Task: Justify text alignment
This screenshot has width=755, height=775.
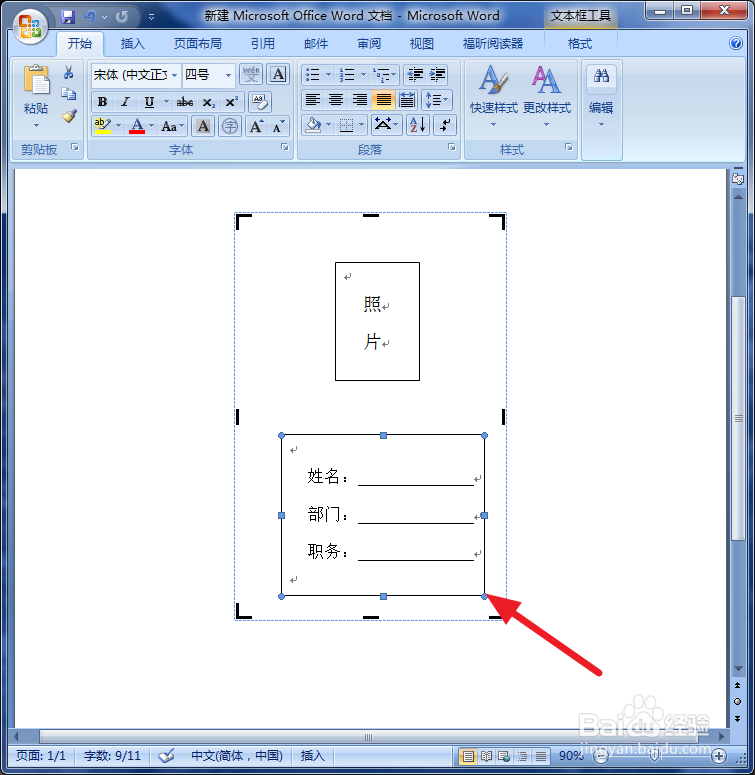Action: [383, 100]
